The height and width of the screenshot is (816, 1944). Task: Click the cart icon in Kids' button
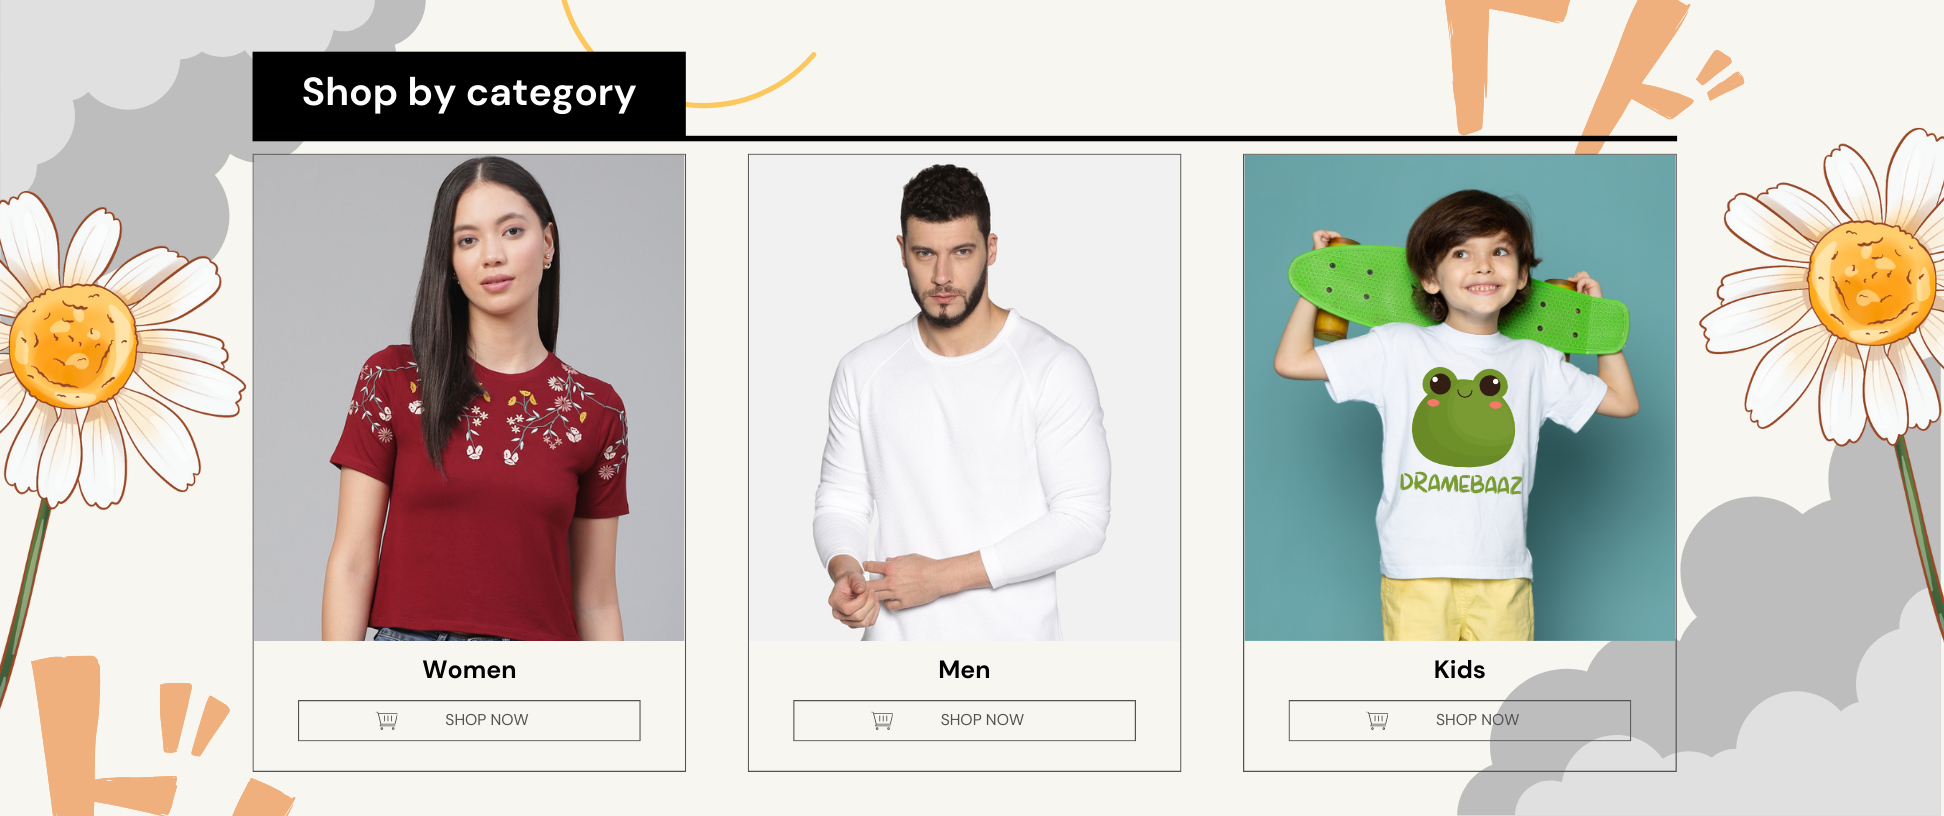pyautogui.click(x=1377, y=720)
